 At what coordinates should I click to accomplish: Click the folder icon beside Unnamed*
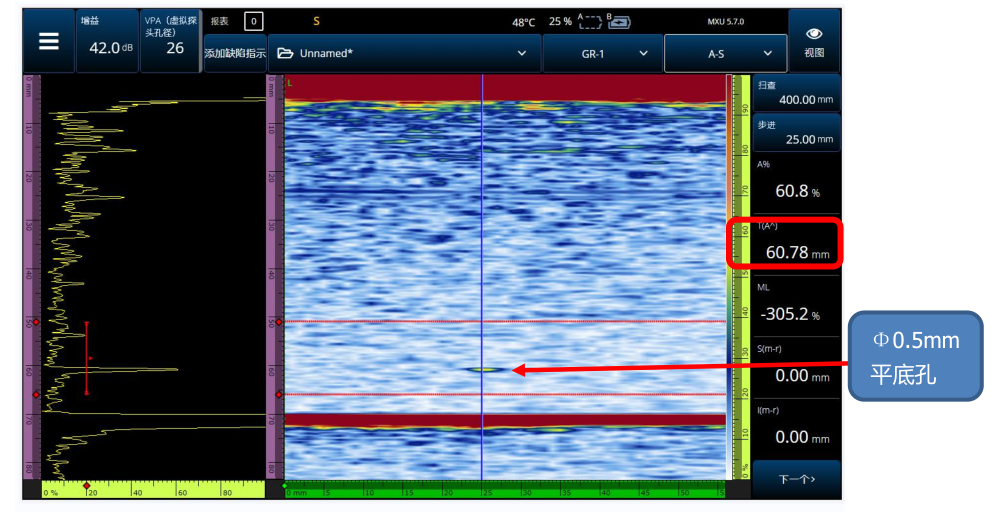pos(285,53)
